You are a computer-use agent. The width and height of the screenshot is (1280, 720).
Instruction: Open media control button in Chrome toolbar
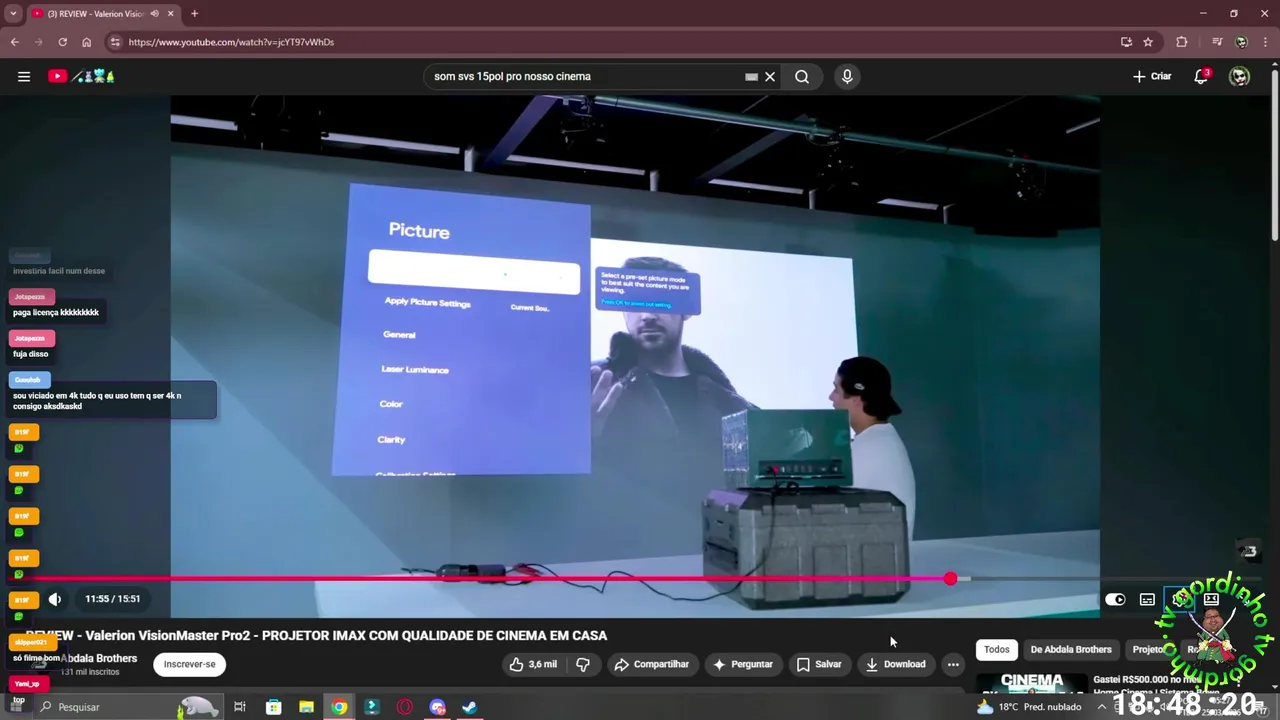click(1217, 42)
